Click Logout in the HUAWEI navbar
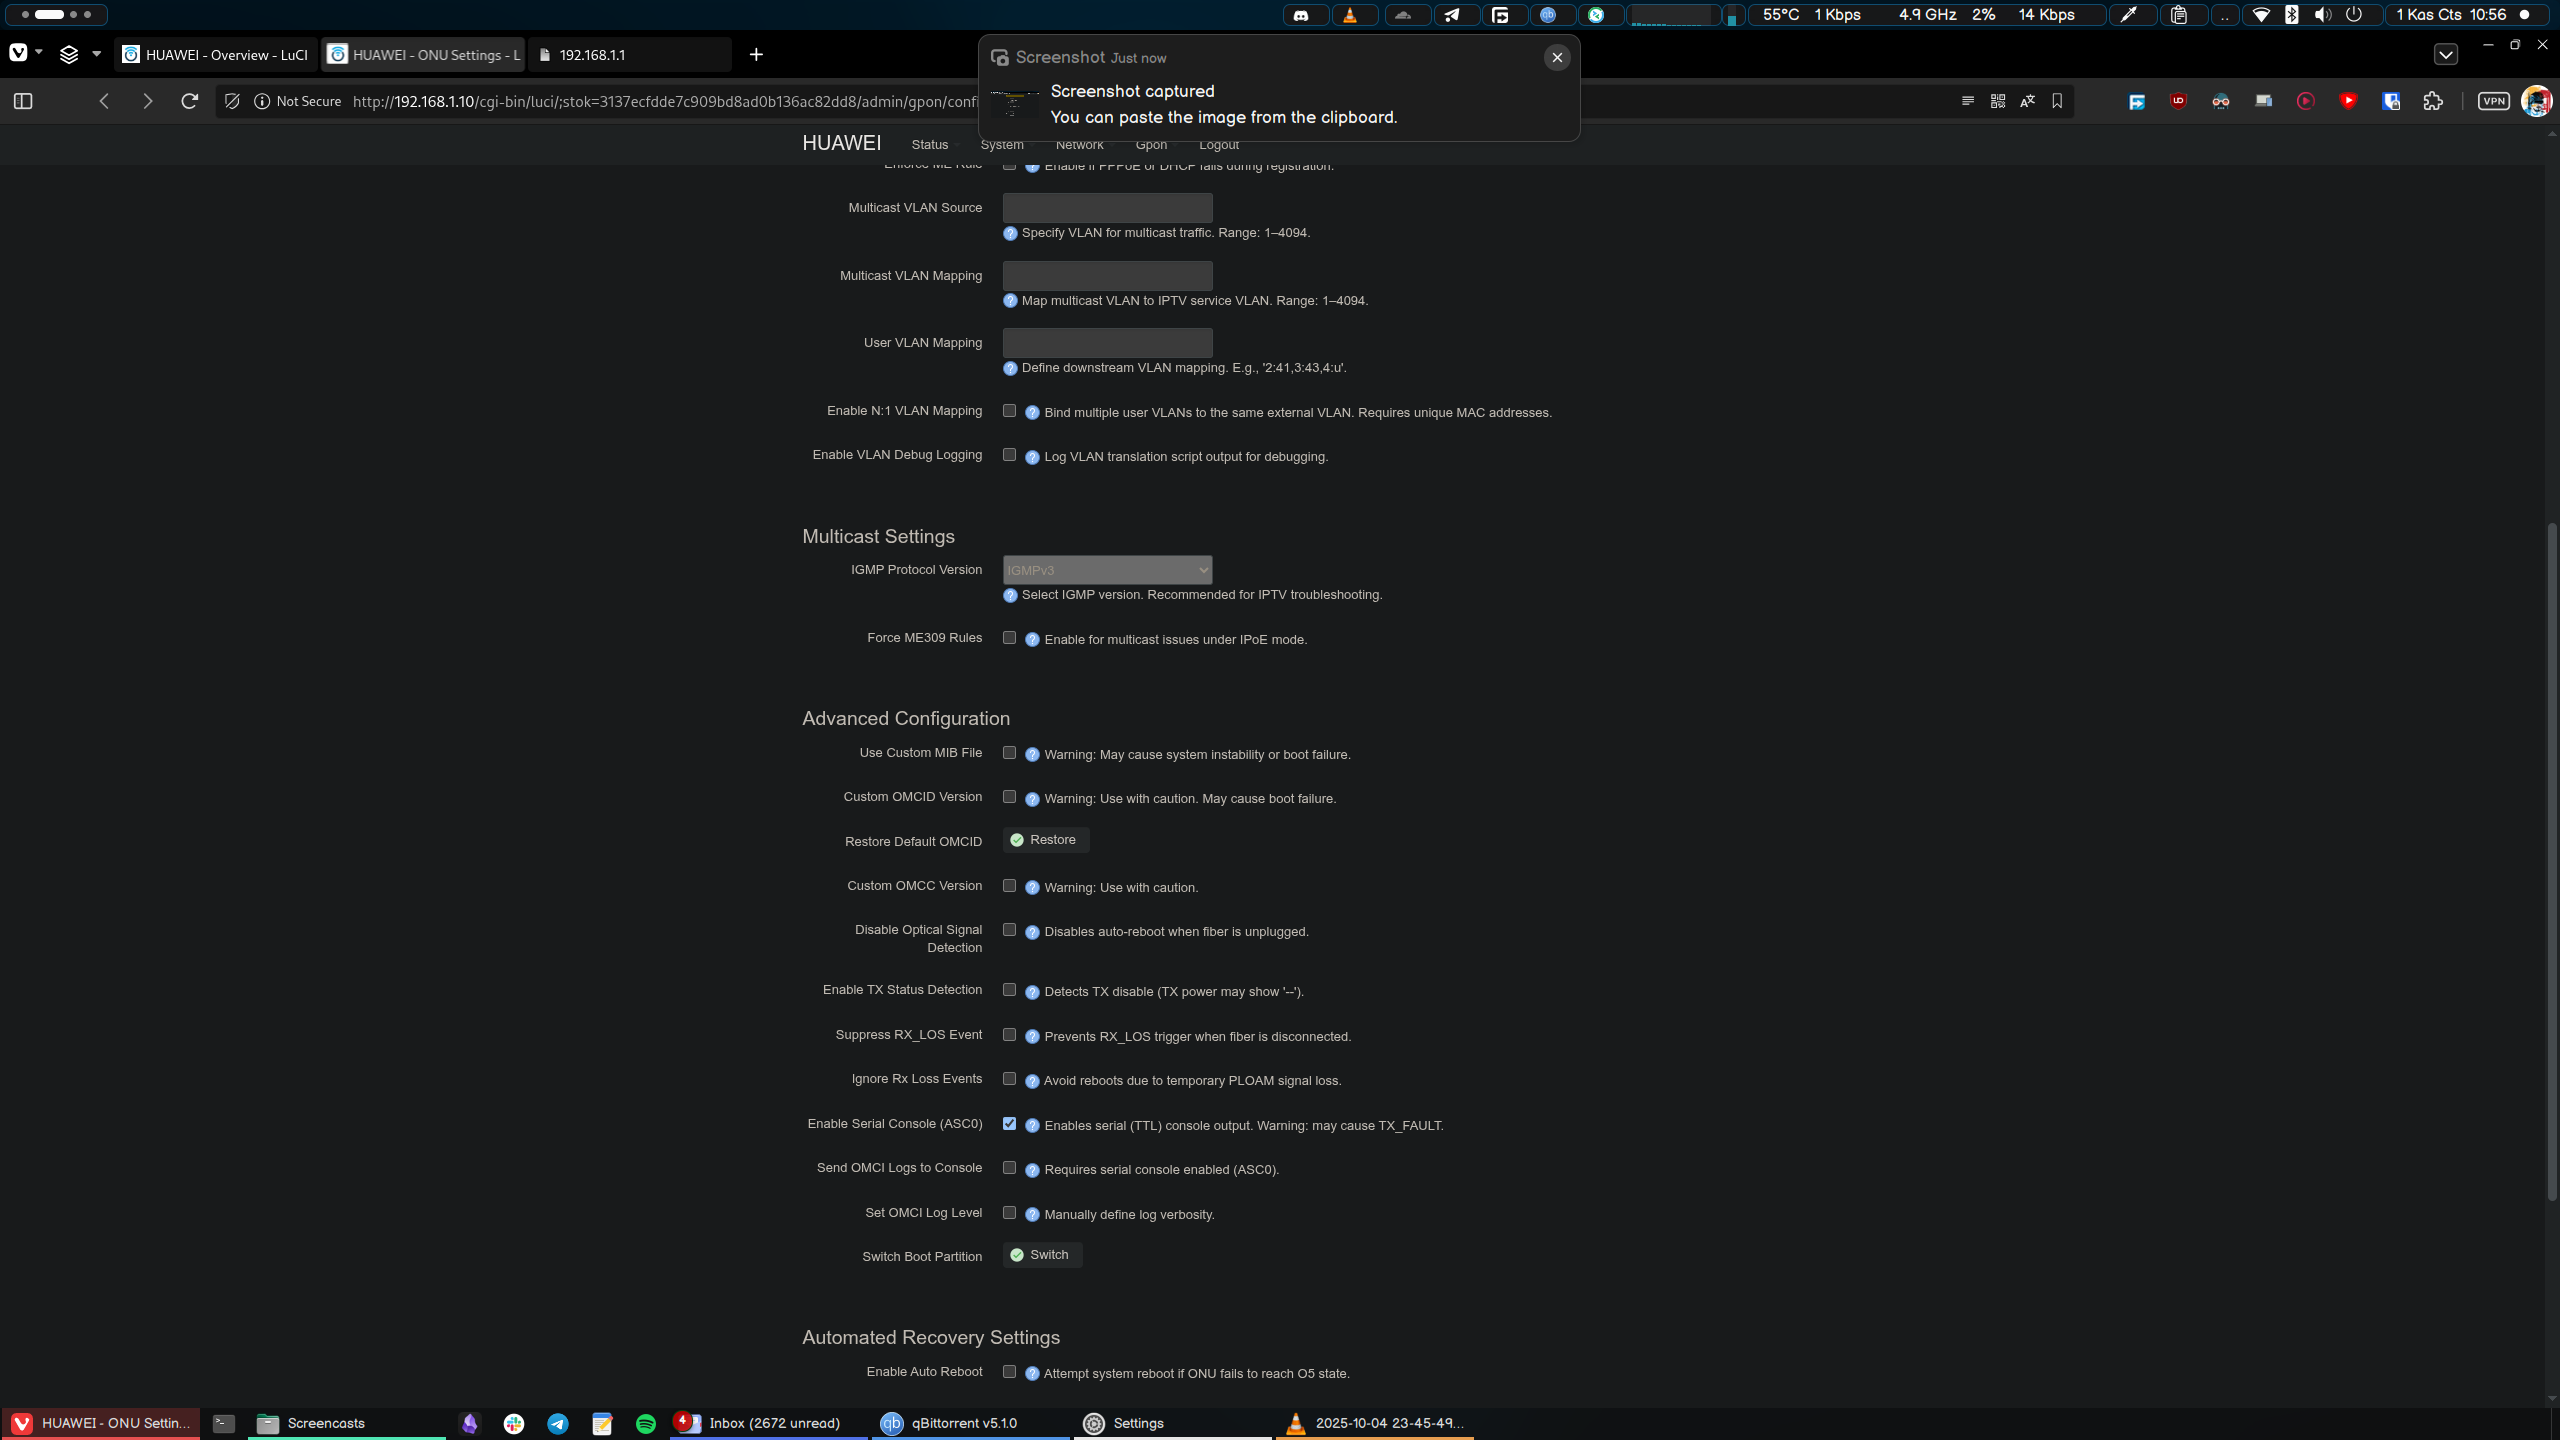2560x1440 pixels. coord(1218,145)
